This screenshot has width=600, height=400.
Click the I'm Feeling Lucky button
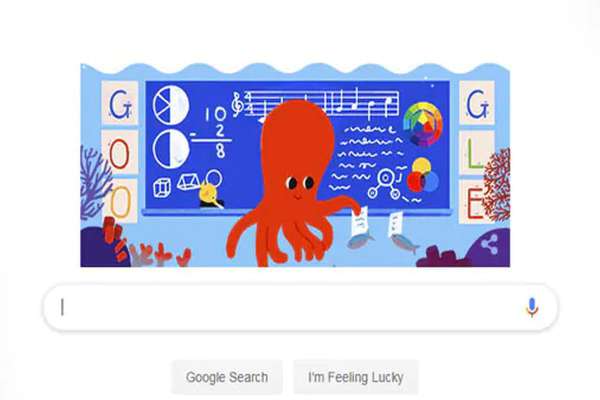pyautogui.click(x=355, y=377)
